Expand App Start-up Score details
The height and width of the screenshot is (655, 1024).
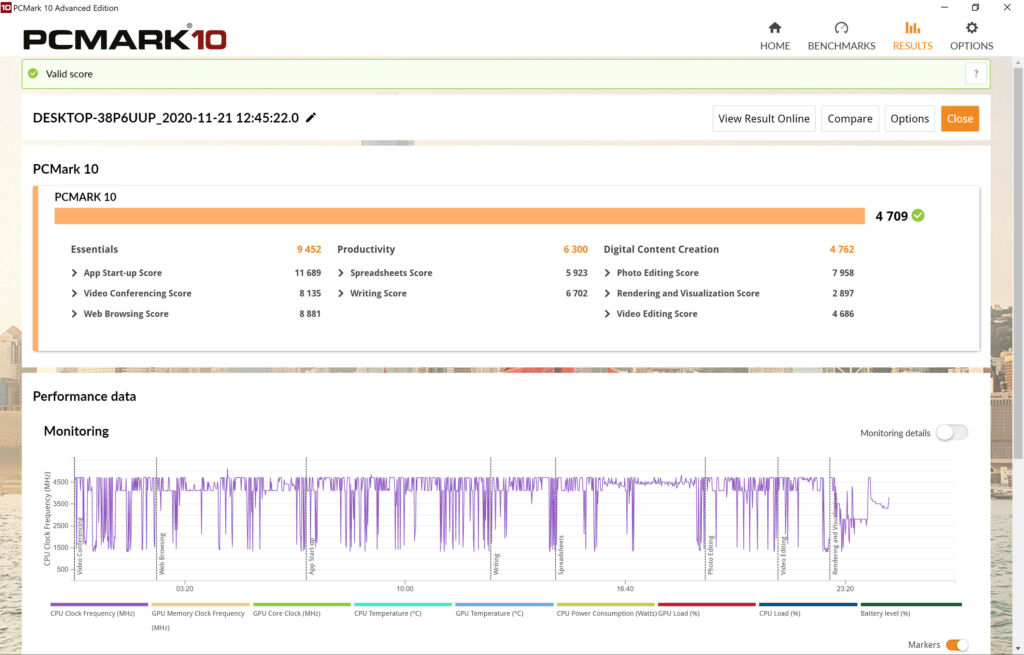point(74,273)
